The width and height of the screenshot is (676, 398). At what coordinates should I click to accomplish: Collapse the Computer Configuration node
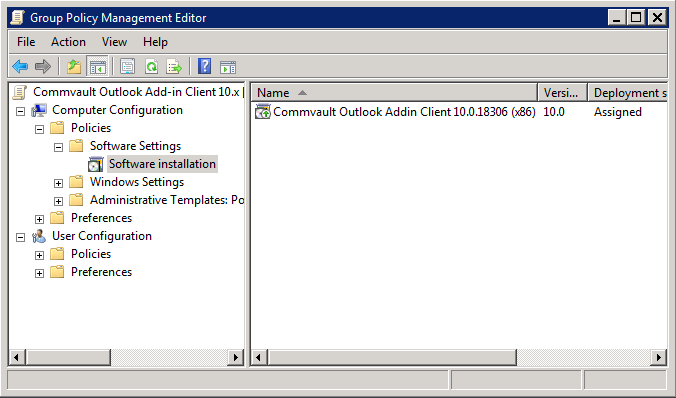pyautogui.click(x=20, y=111)
